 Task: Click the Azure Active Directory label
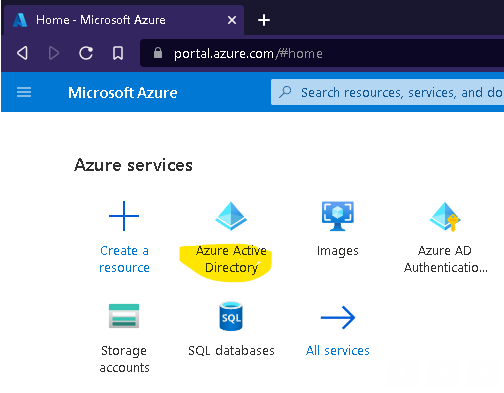231,259
